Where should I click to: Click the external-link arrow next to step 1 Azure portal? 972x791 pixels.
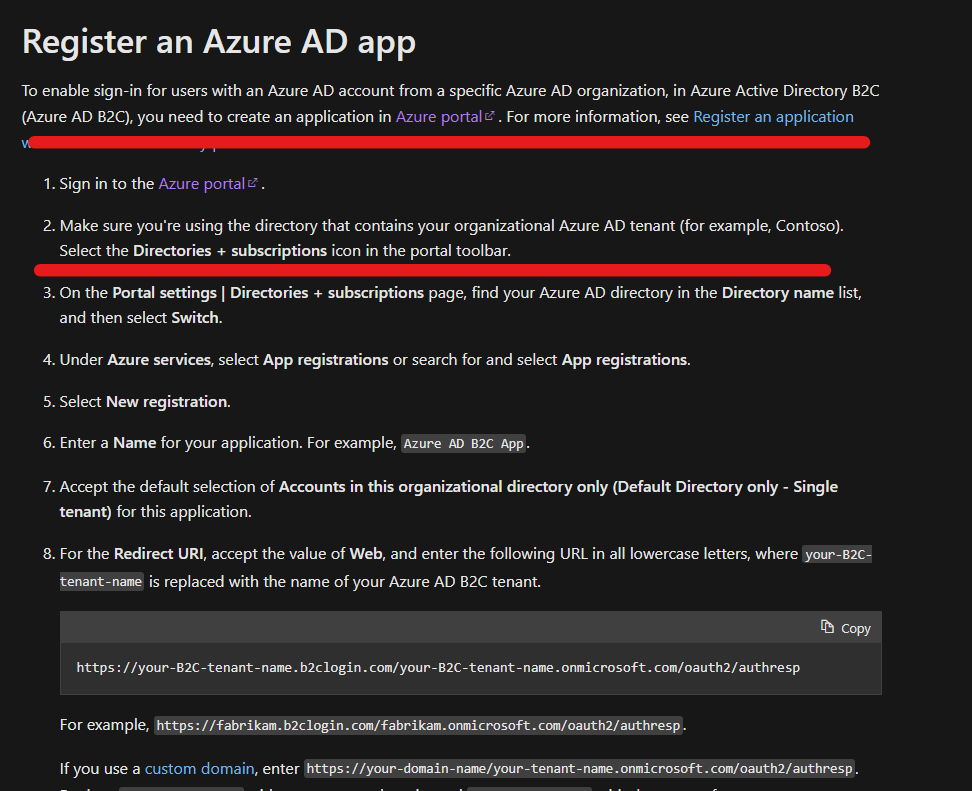(x=254, y=183)
